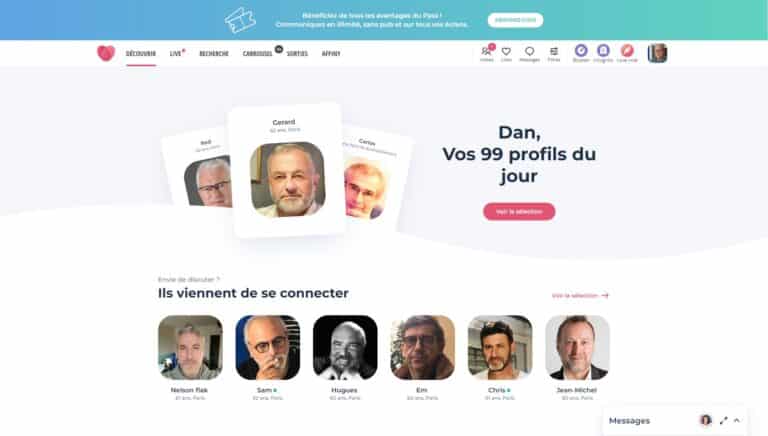Image resolution: width=768 pixels, height=436 pixels.
Task: Follow the Voir la sélection arrow link
Action: [x=580, y=295]
